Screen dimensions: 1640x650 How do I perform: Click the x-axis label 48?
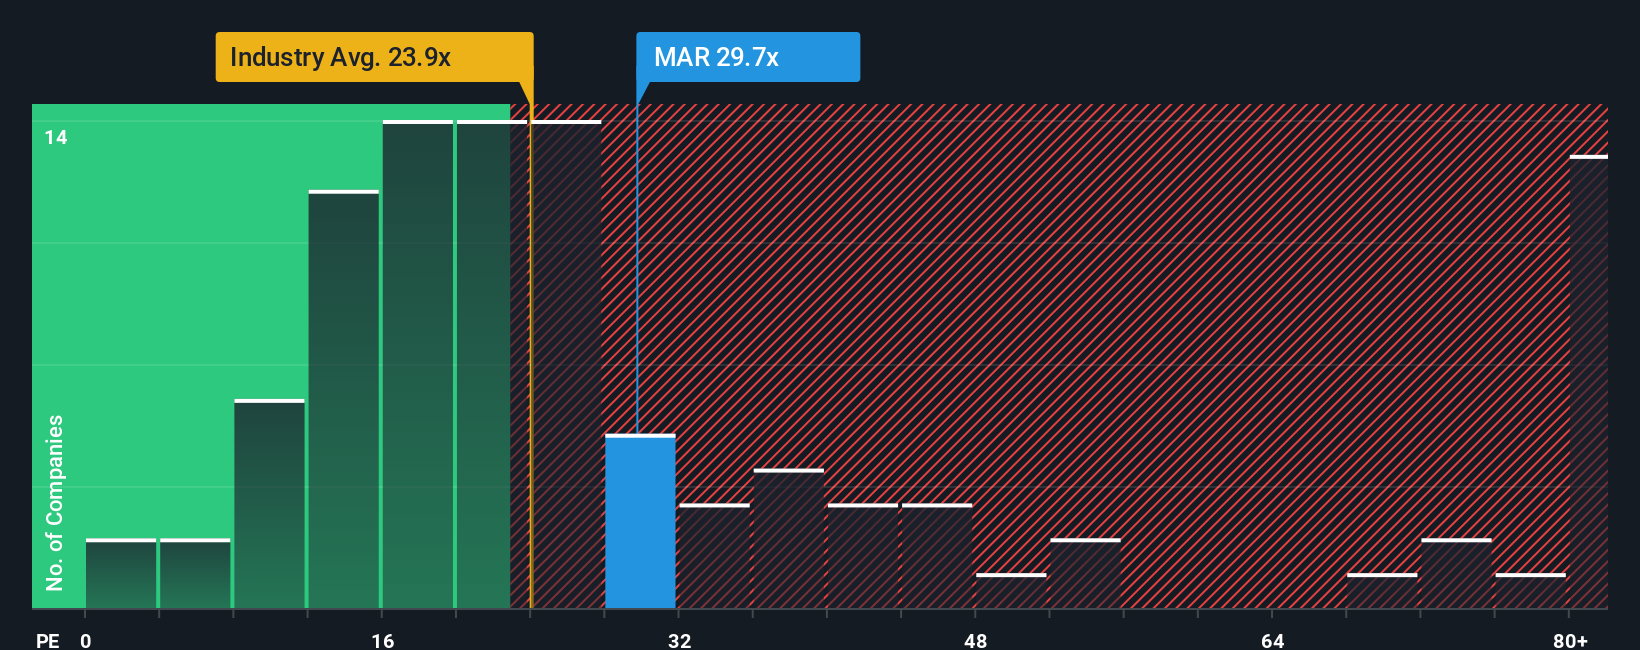pos(976,640)
